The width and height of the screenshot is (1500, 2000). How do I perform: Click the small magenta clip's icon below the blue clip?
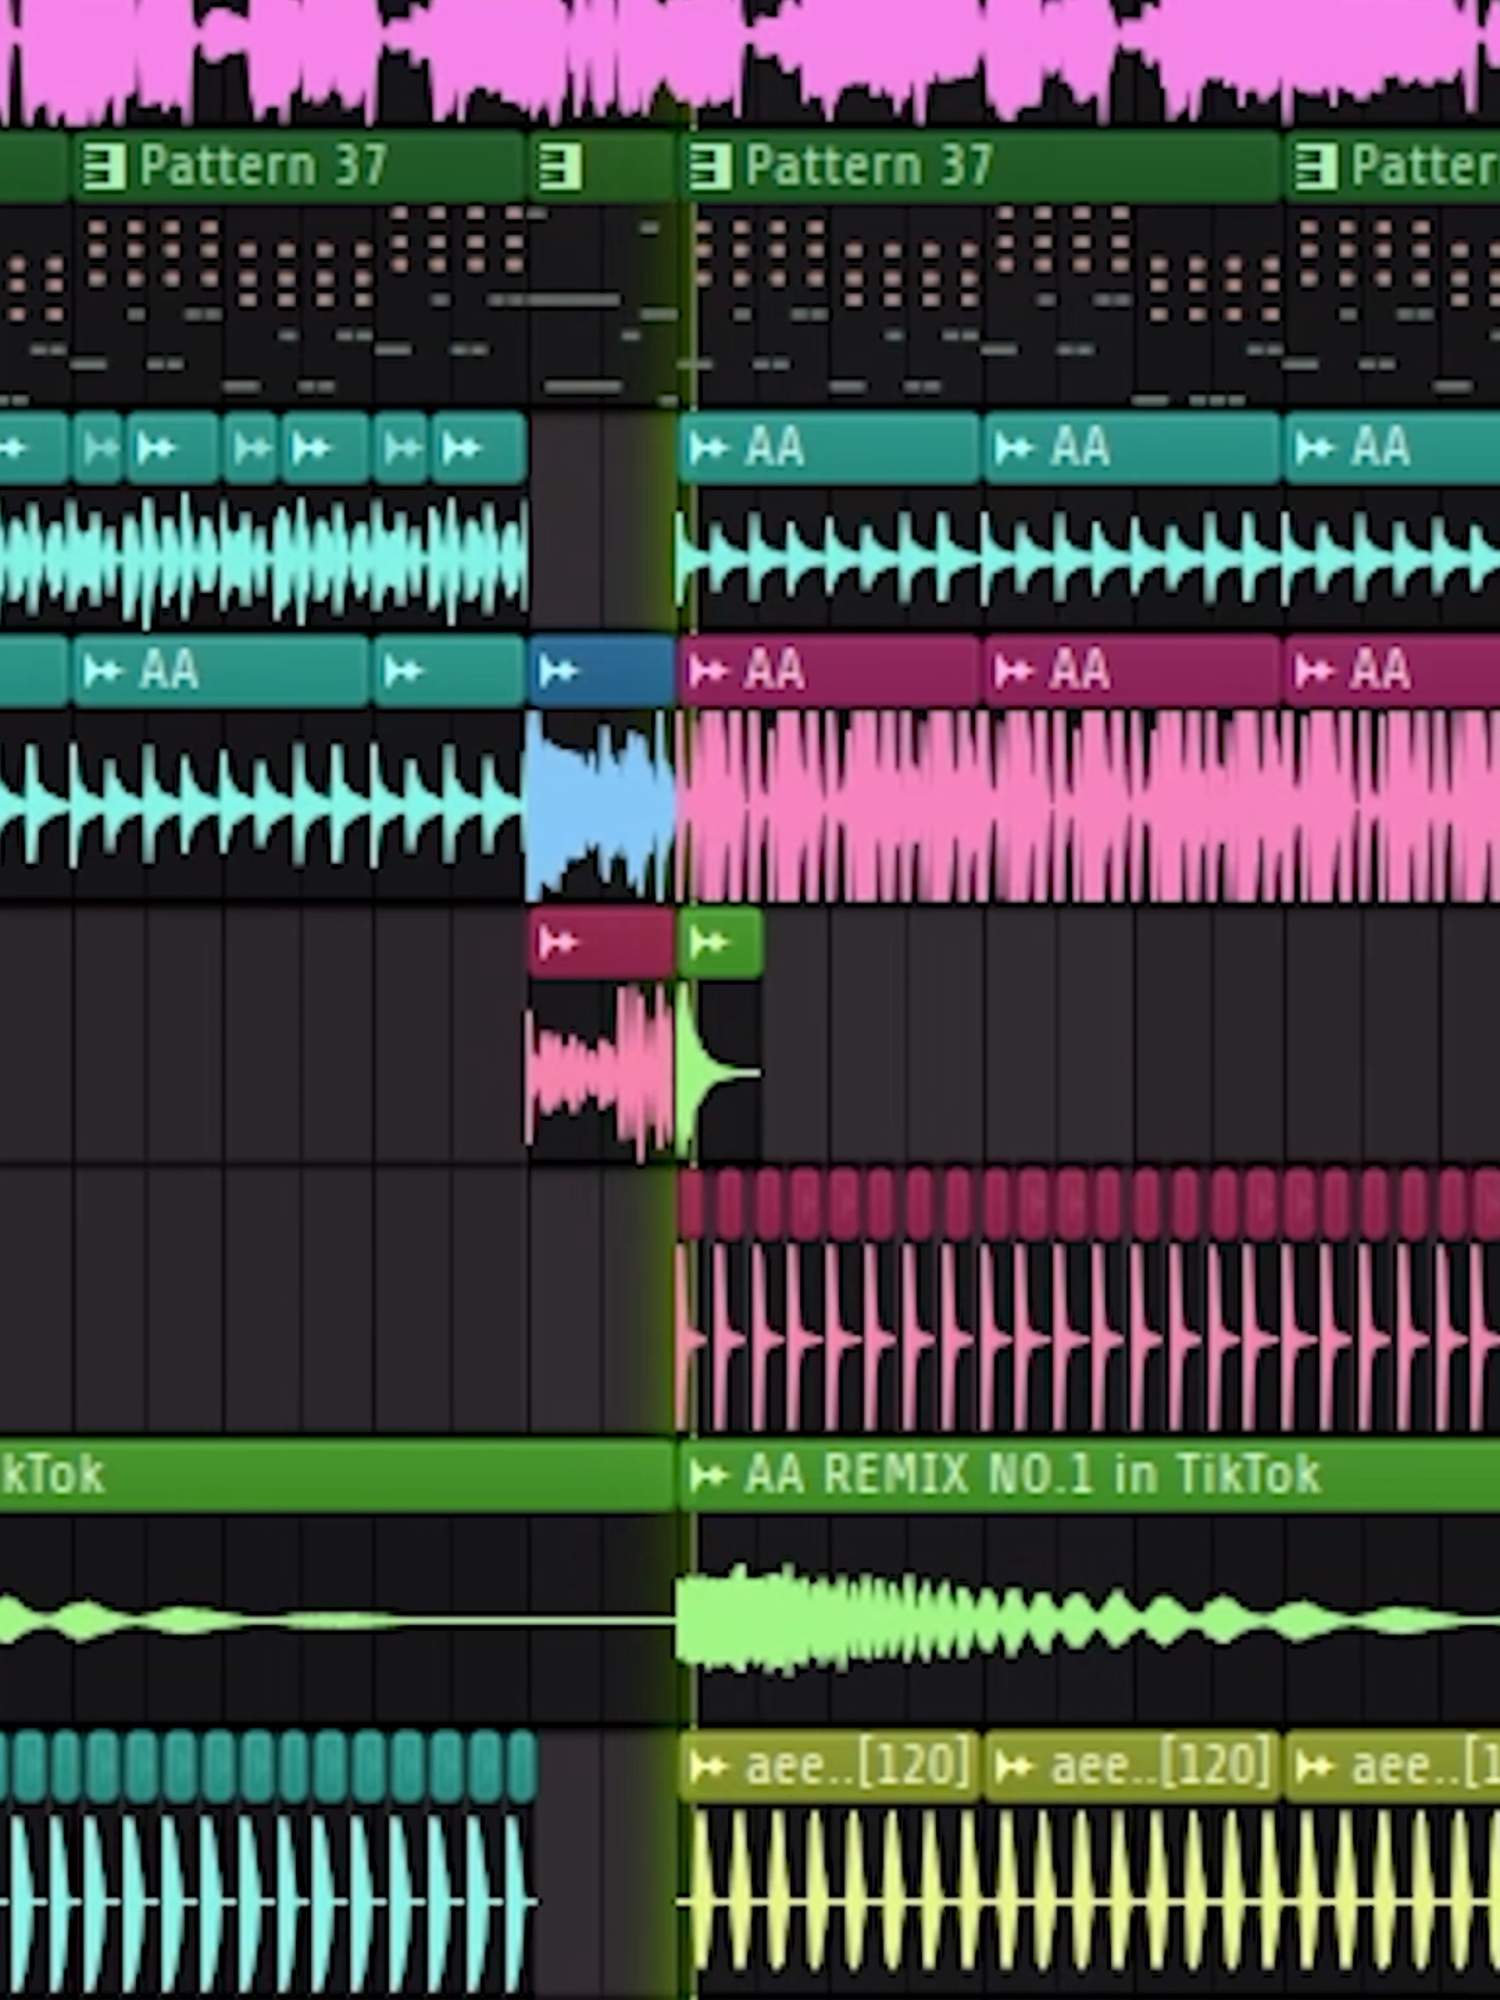pyautogui.click(x=558, y=942)
